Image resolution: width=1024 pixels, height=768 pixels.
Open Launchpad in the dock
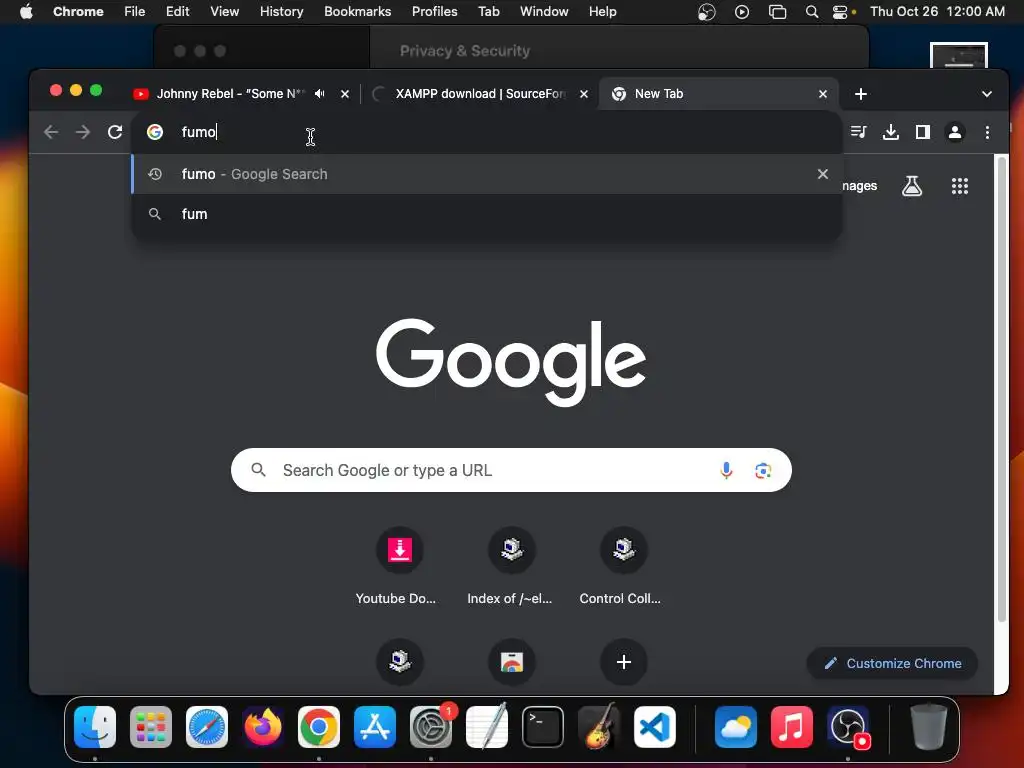point(151,727)
